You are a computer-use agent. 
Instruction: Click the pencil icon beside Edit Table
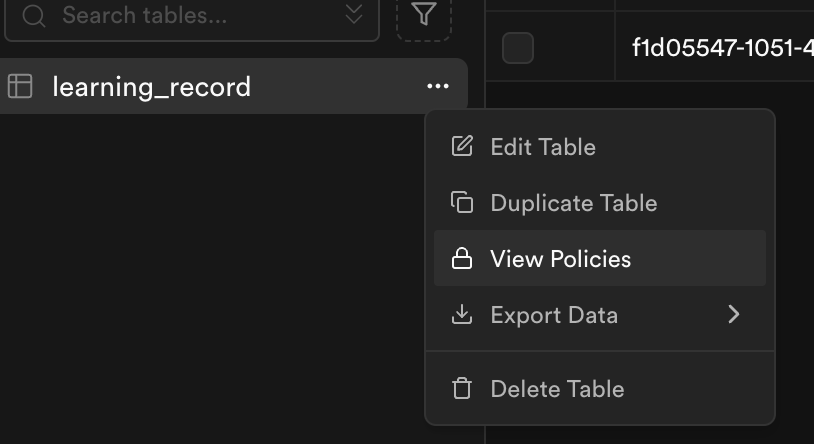462,147
